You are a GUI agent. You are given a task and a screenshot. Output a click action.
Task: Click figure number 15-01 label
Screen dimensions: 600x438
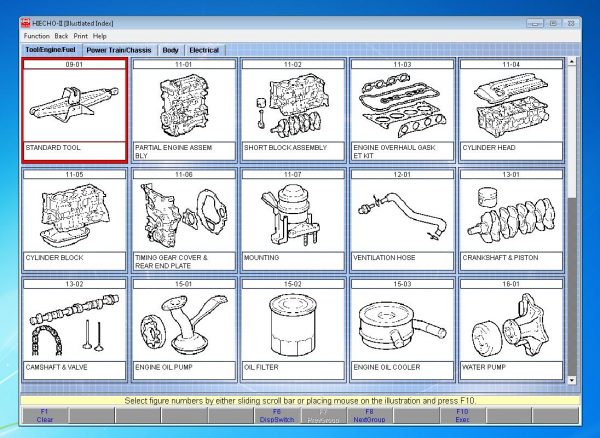[x=184, y=284]
